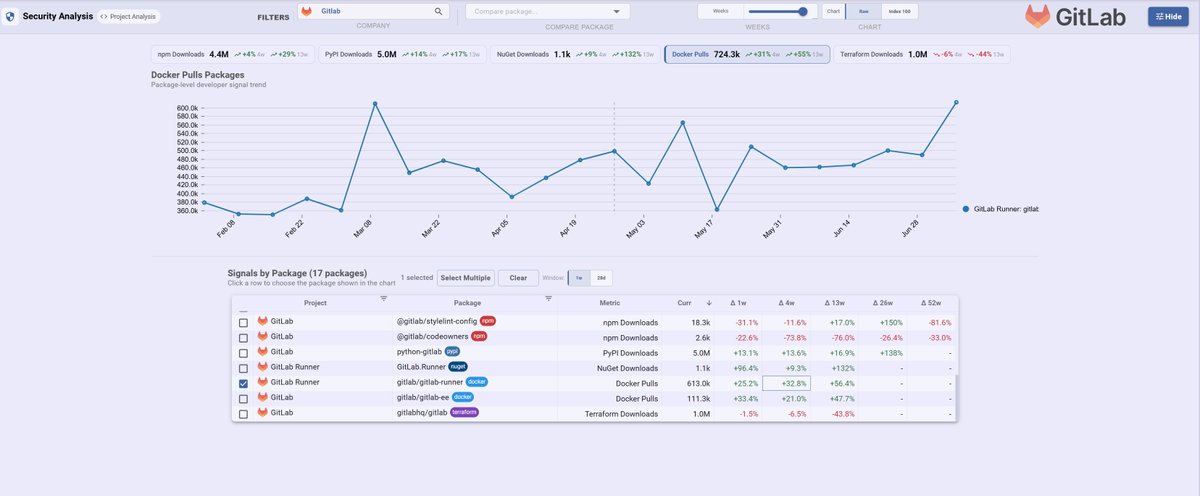Viewport: 1200px width, 496px height.
Task: Click the Δ 1w column header
Action: (x=738, y=302)
